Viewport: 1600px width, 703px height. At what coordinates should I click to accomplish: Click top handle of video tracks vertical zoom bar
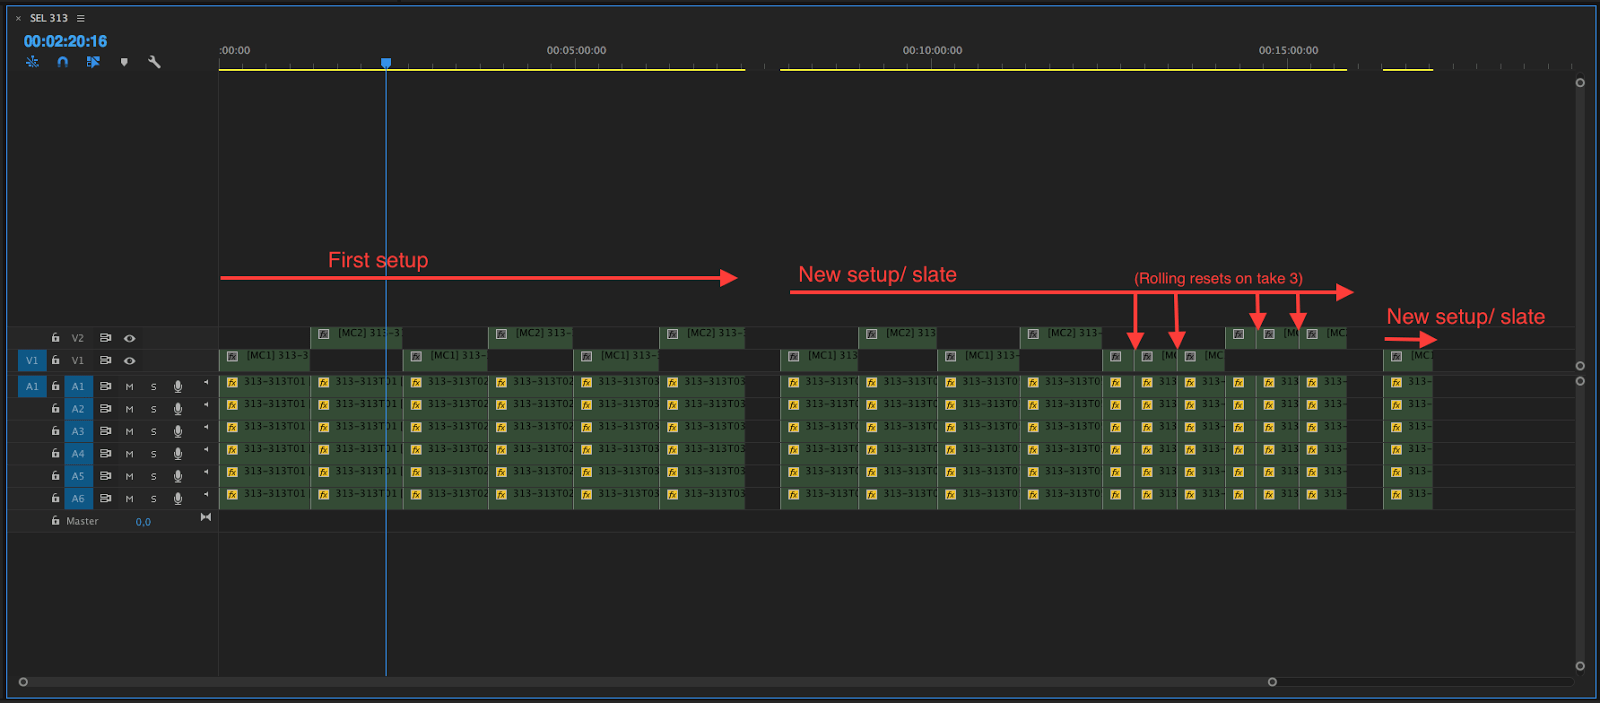pos(1580,83)
